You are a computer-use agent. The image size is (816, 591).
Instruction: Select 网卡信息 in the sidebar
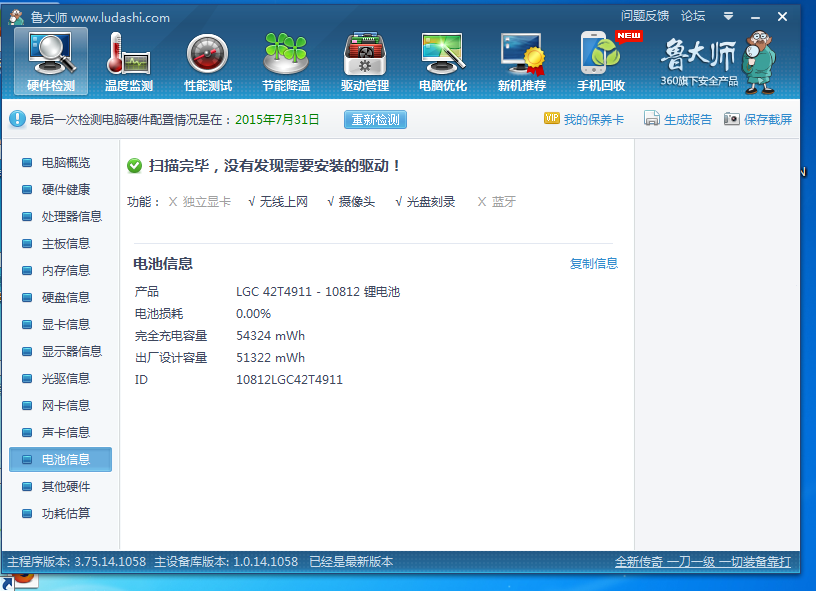click(x=61, y=406)
